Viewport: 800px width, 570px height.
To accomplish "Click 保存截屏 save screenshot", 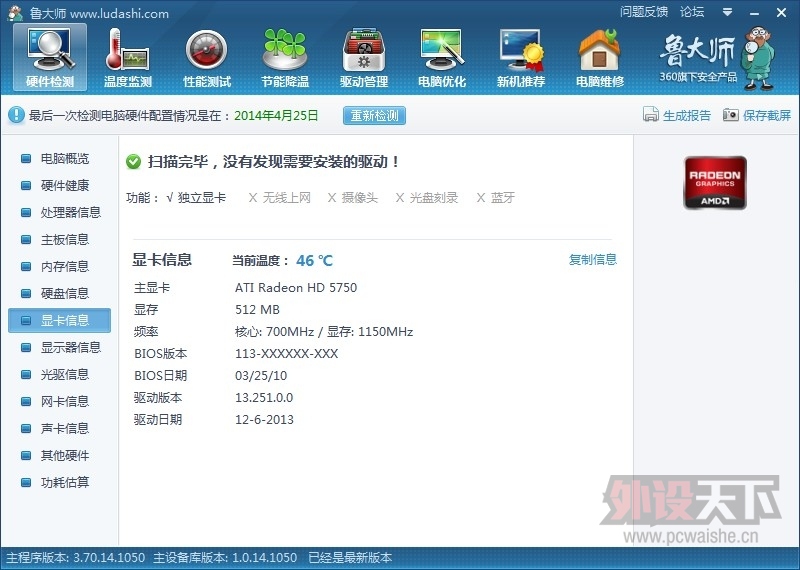I will coord(767,115).
